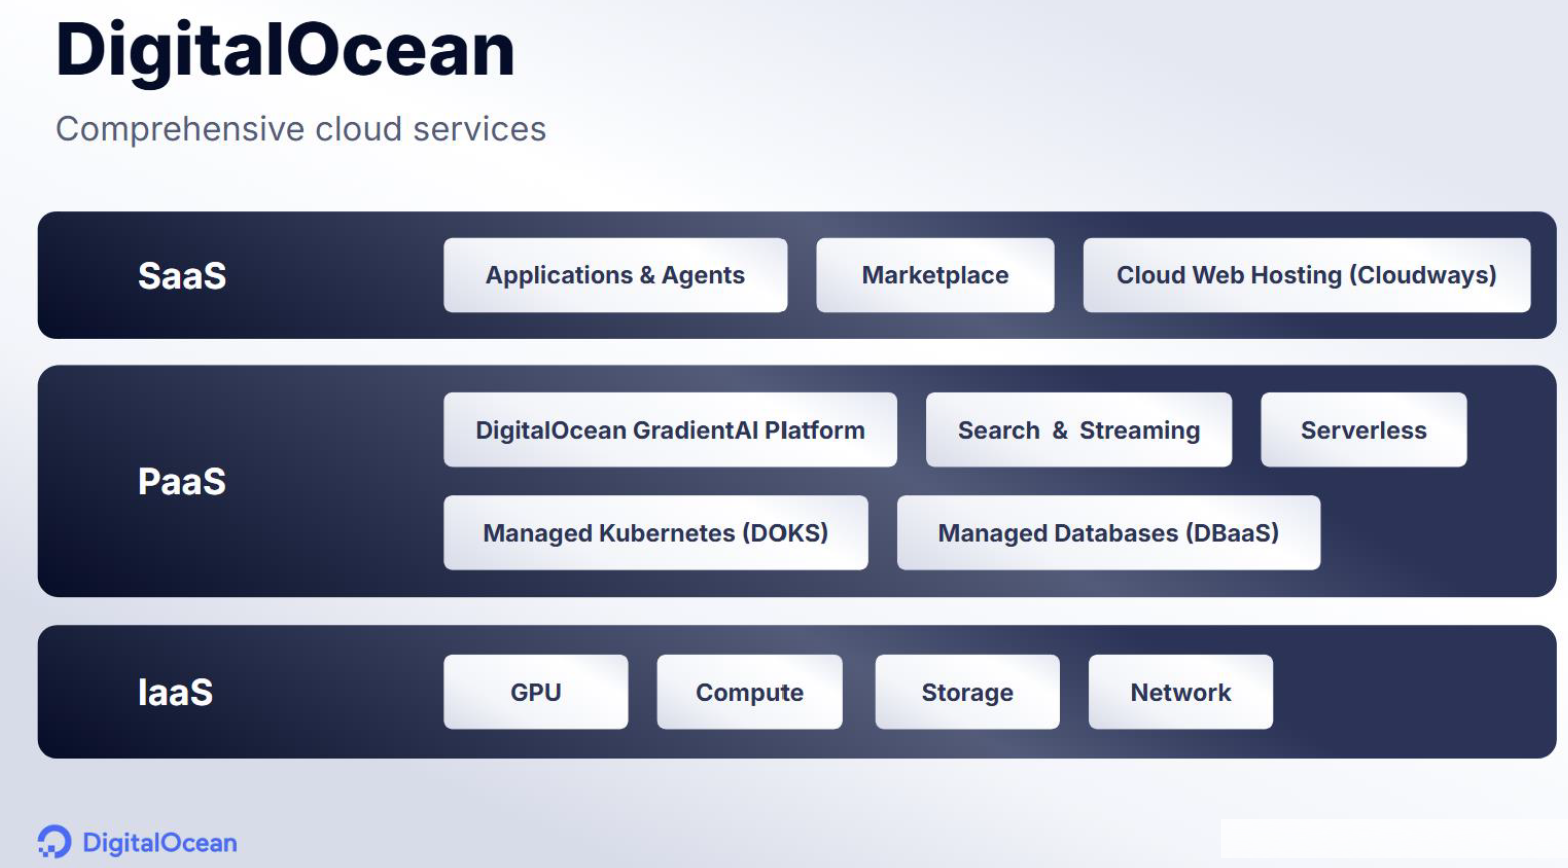1568x868 pixels.
Task: Click the Storage box
Action: click(x=967, y=692)
